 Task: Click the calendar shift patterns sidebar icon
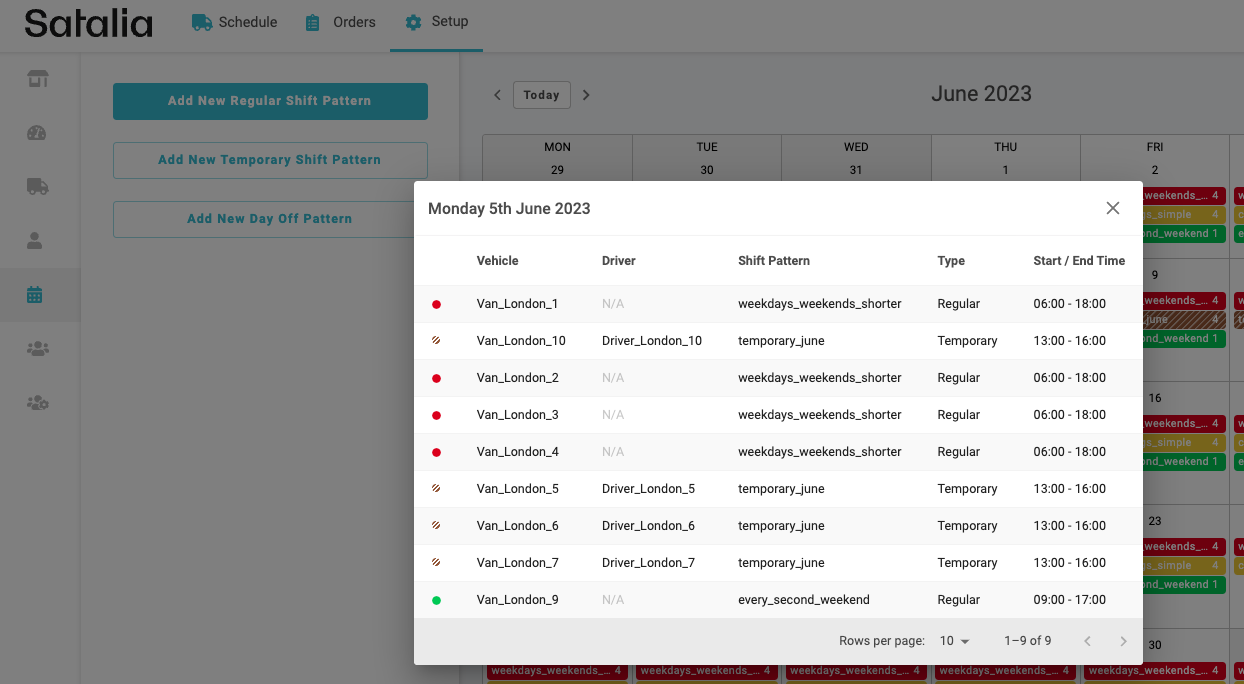[x=36, y=295]
